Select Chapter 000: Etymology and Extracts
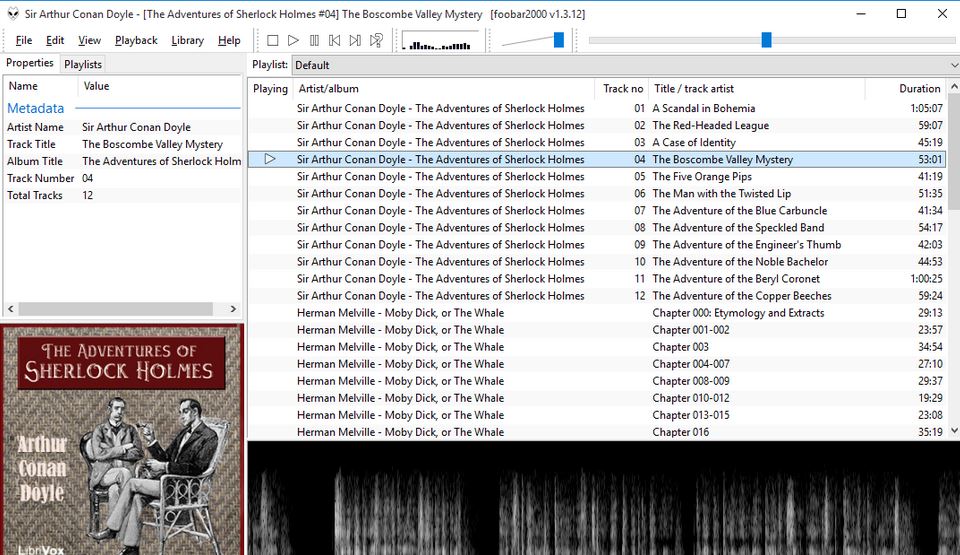 (x=597, y=313)
